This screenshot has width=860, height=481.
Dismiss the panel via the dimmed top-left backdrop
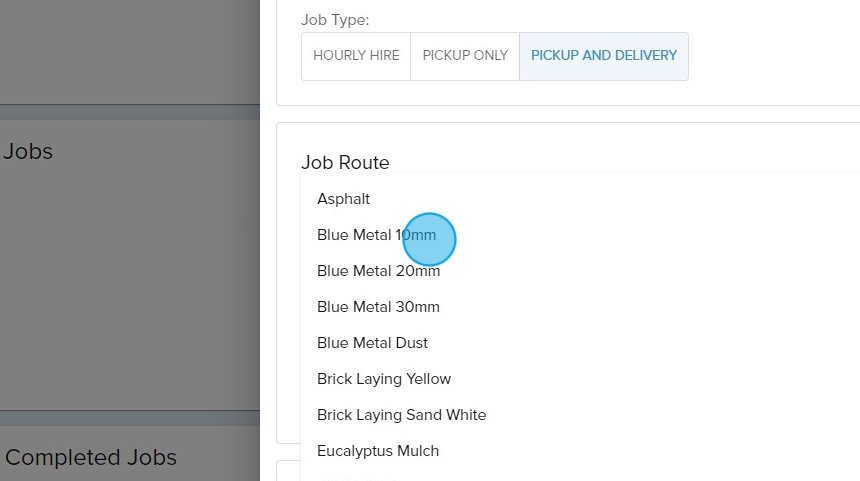[120, 45]
